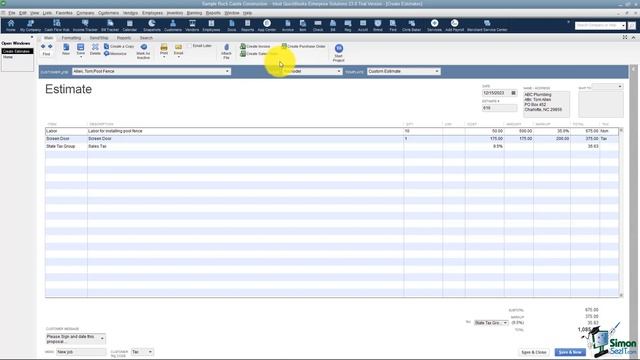640x360 pixels.
Task: Expand the Customer Tax Code dropdown
Action: [150, 352]
